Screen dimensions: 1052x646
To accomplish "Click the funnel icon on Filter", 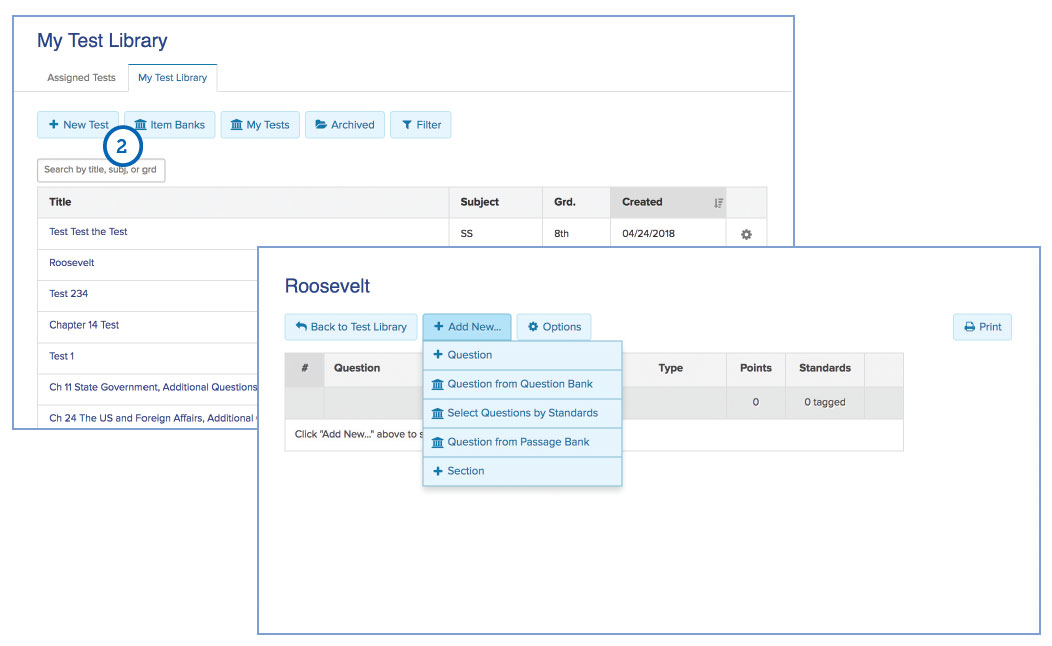I will pyautogui.click(x=407, y=125).
